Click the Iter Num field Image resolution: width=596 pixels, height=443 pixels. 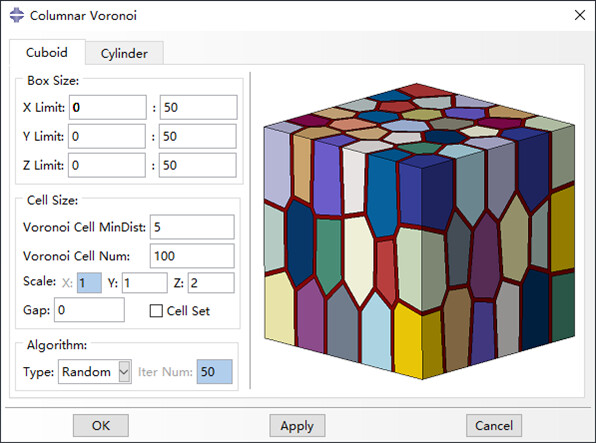click(214, 372)
